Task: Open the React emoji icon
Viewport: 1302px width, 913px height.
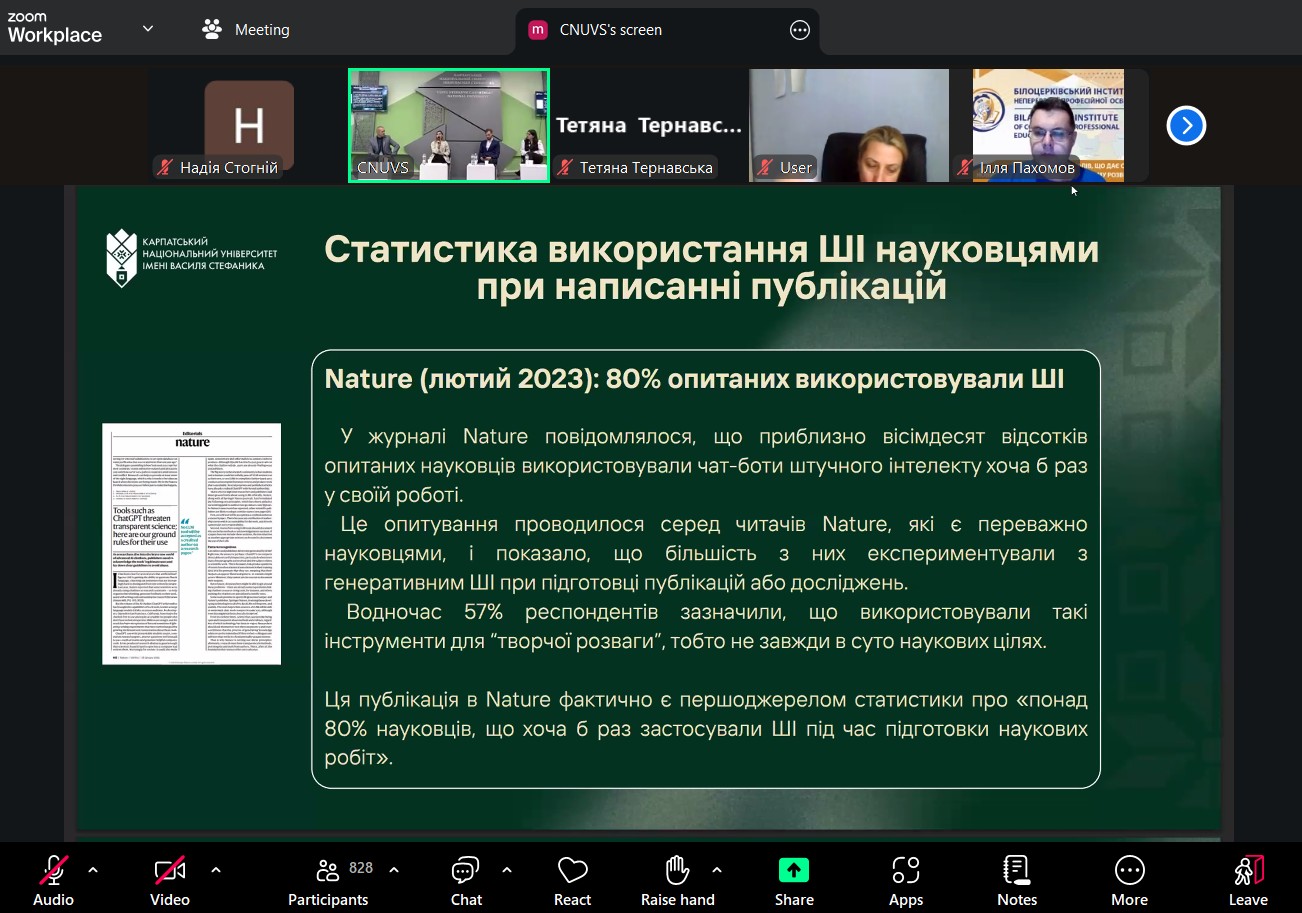Action: (572, 870)
